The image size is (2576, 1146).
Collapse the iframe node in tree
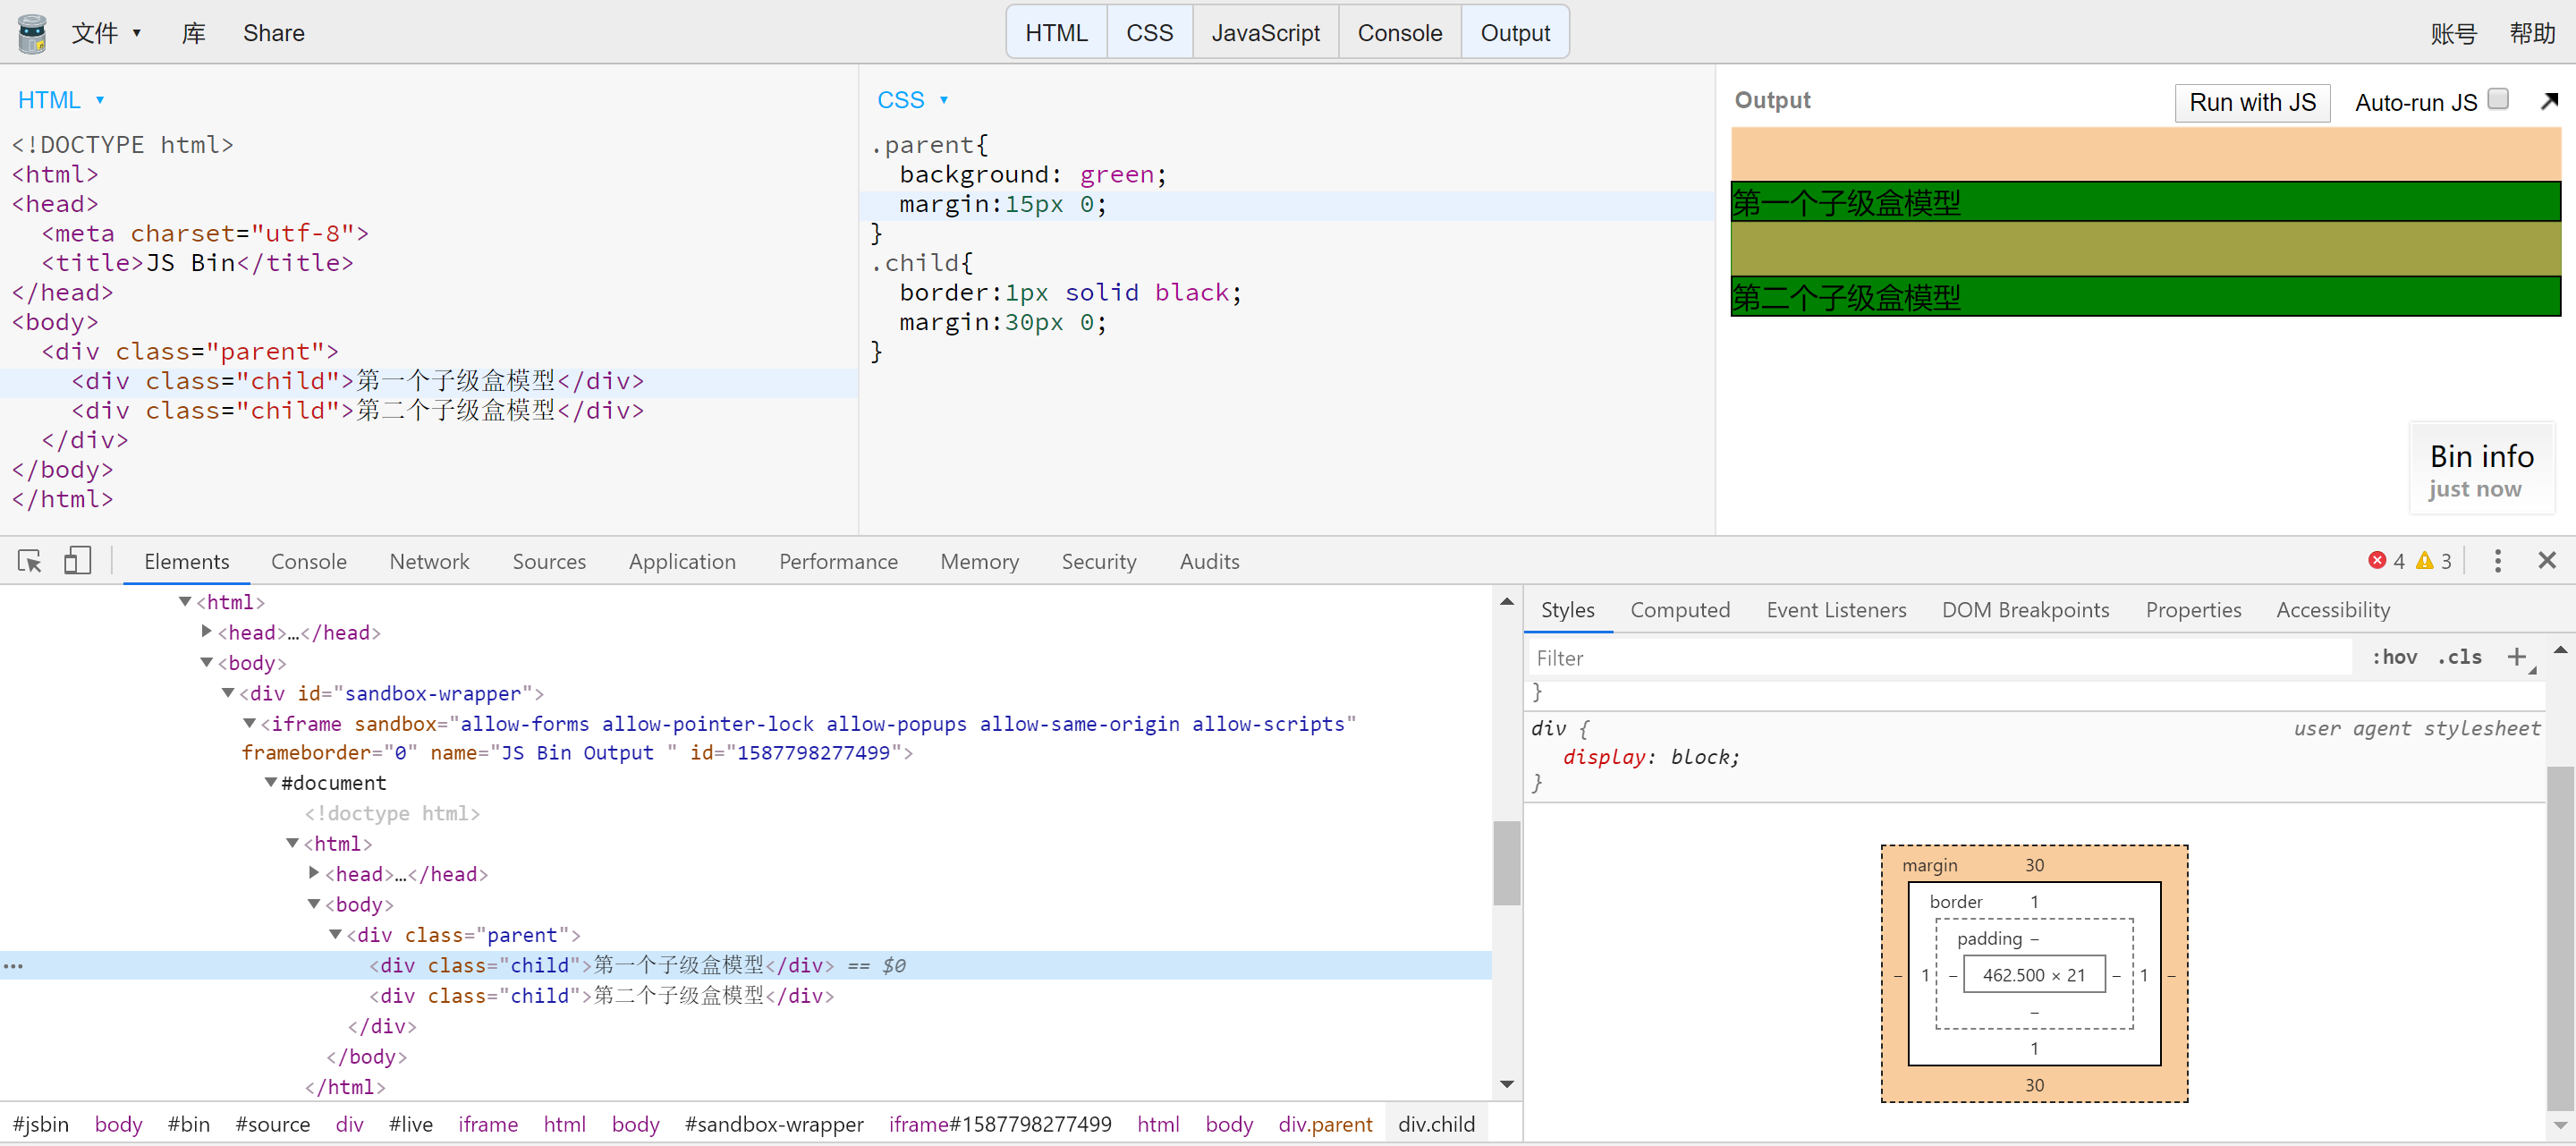tap(250, 722)
